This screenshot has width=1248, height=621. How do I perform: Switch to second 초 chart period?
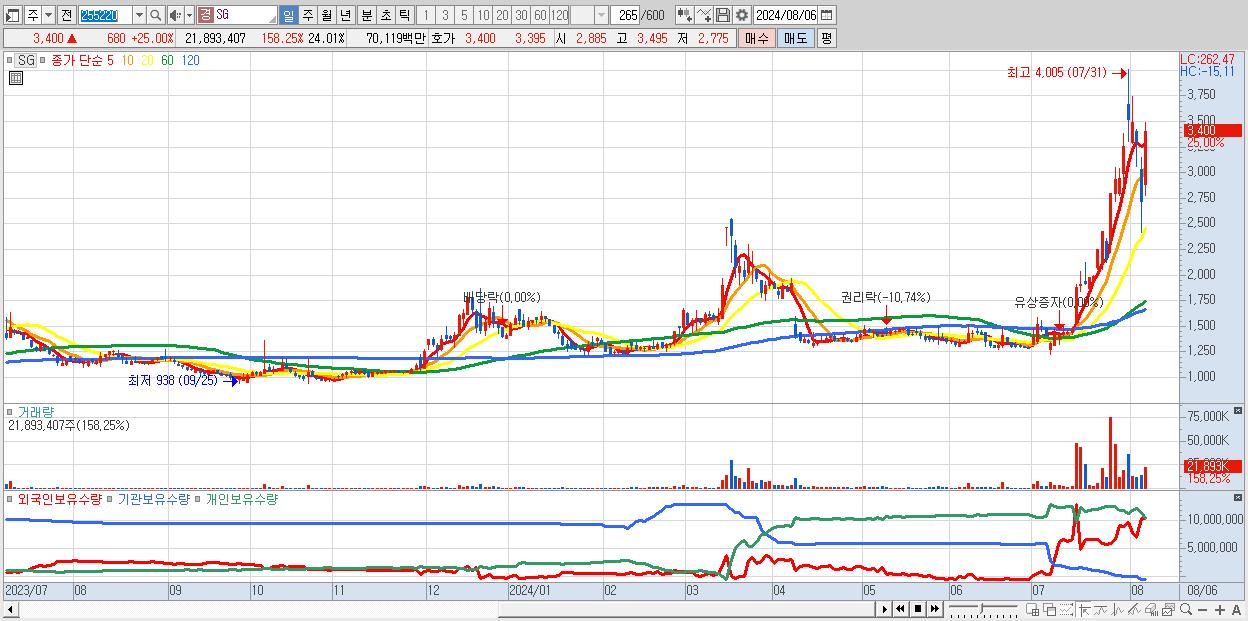[385, 15]
